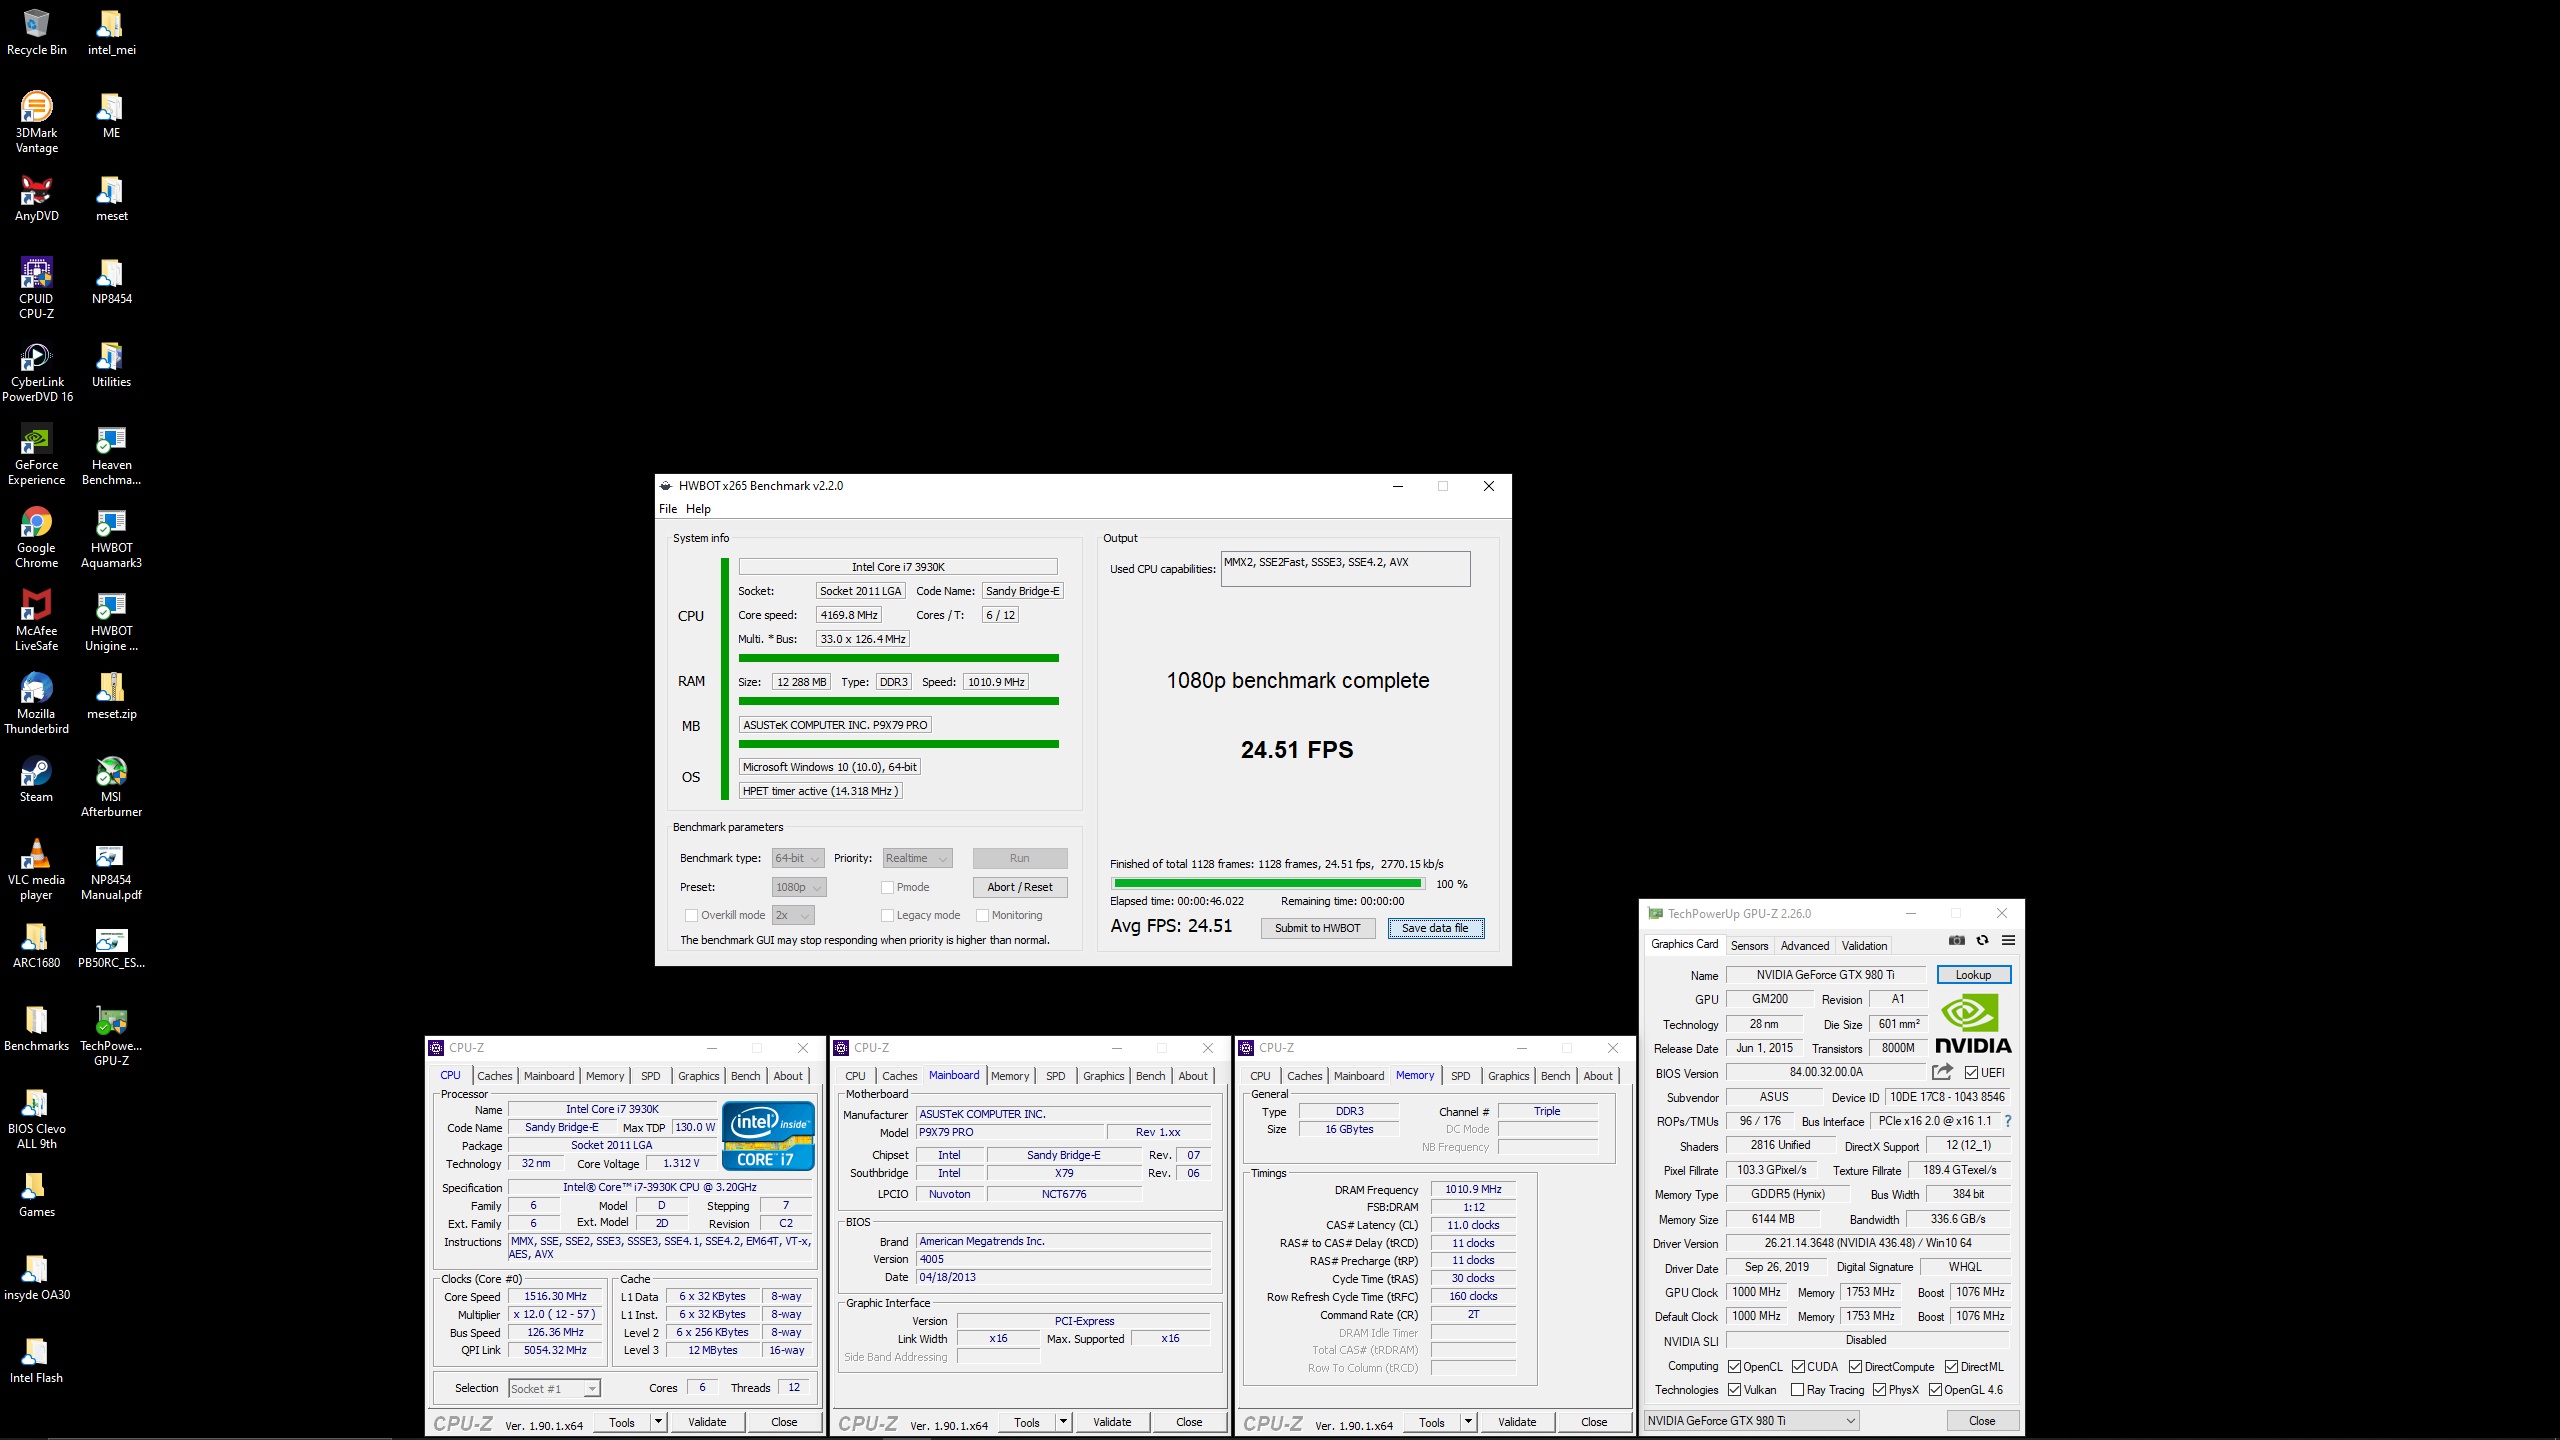The image size is (2560, 1440).
Task: Select the AnyDVD desktop icon
Action: 36,198
